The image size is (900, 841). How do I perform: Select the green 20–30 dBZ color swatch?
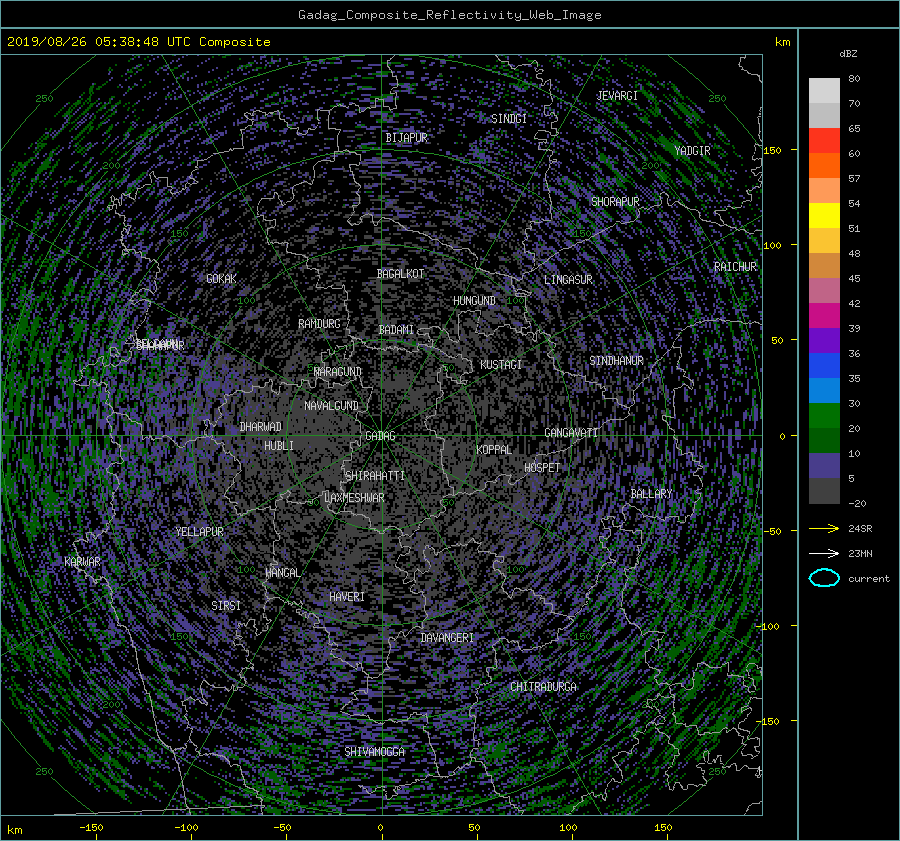[x=824, y=416]
